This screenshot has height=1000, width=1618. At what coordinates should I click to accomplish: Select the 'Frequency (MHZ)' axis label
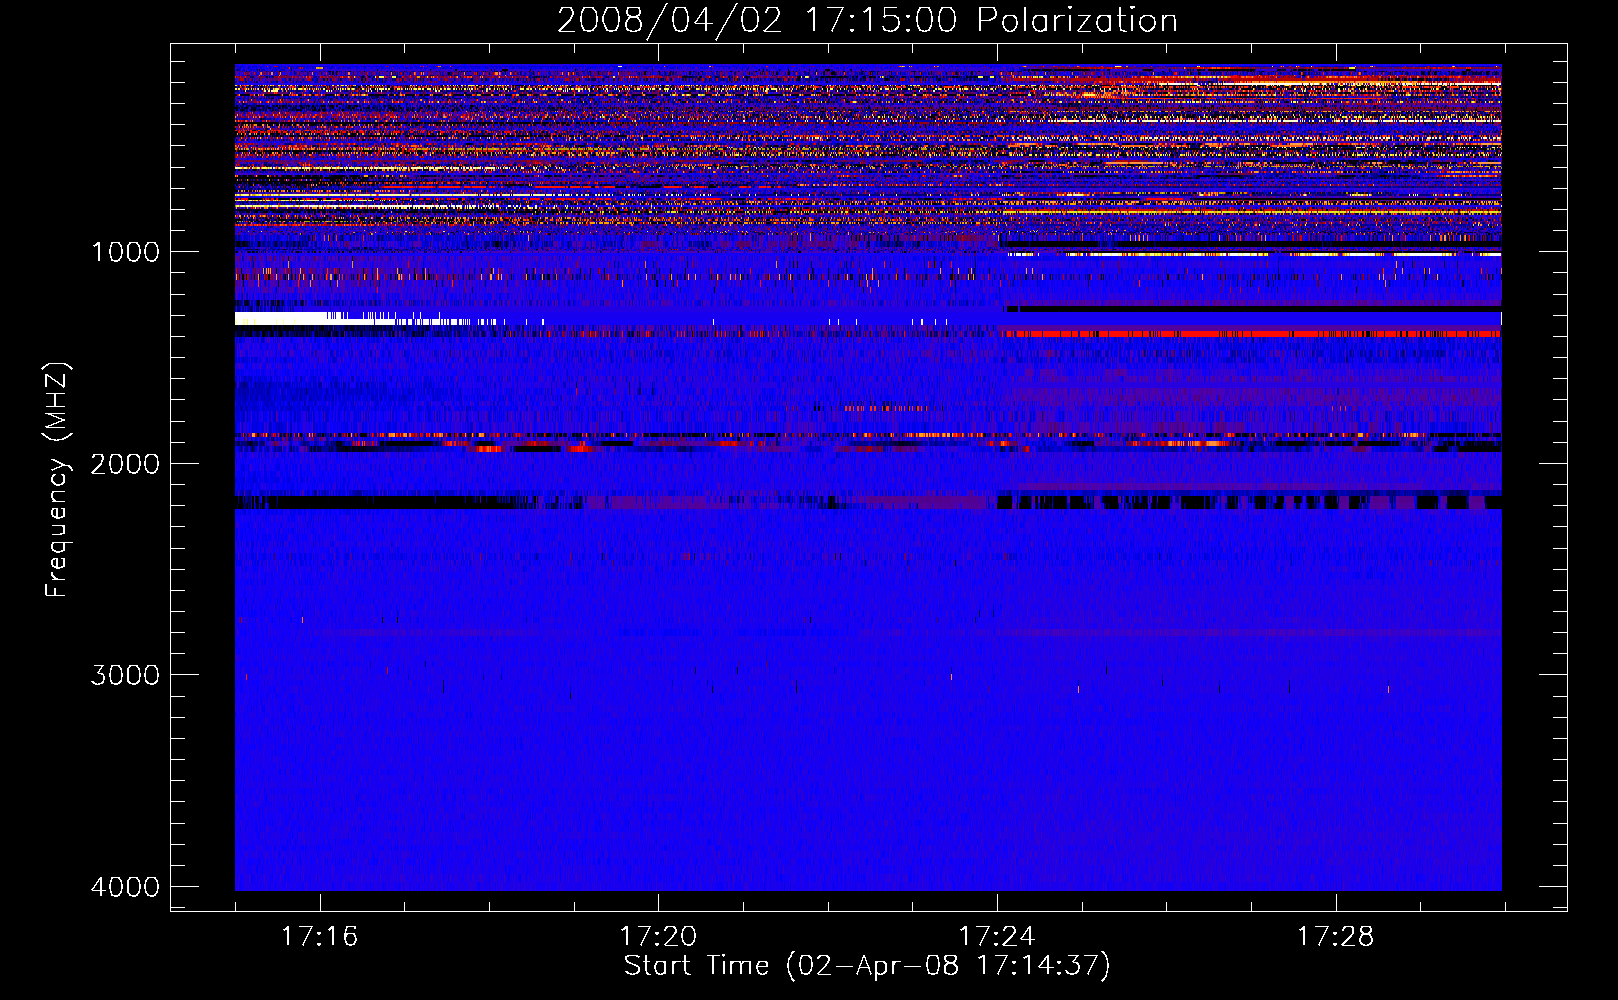57,480
